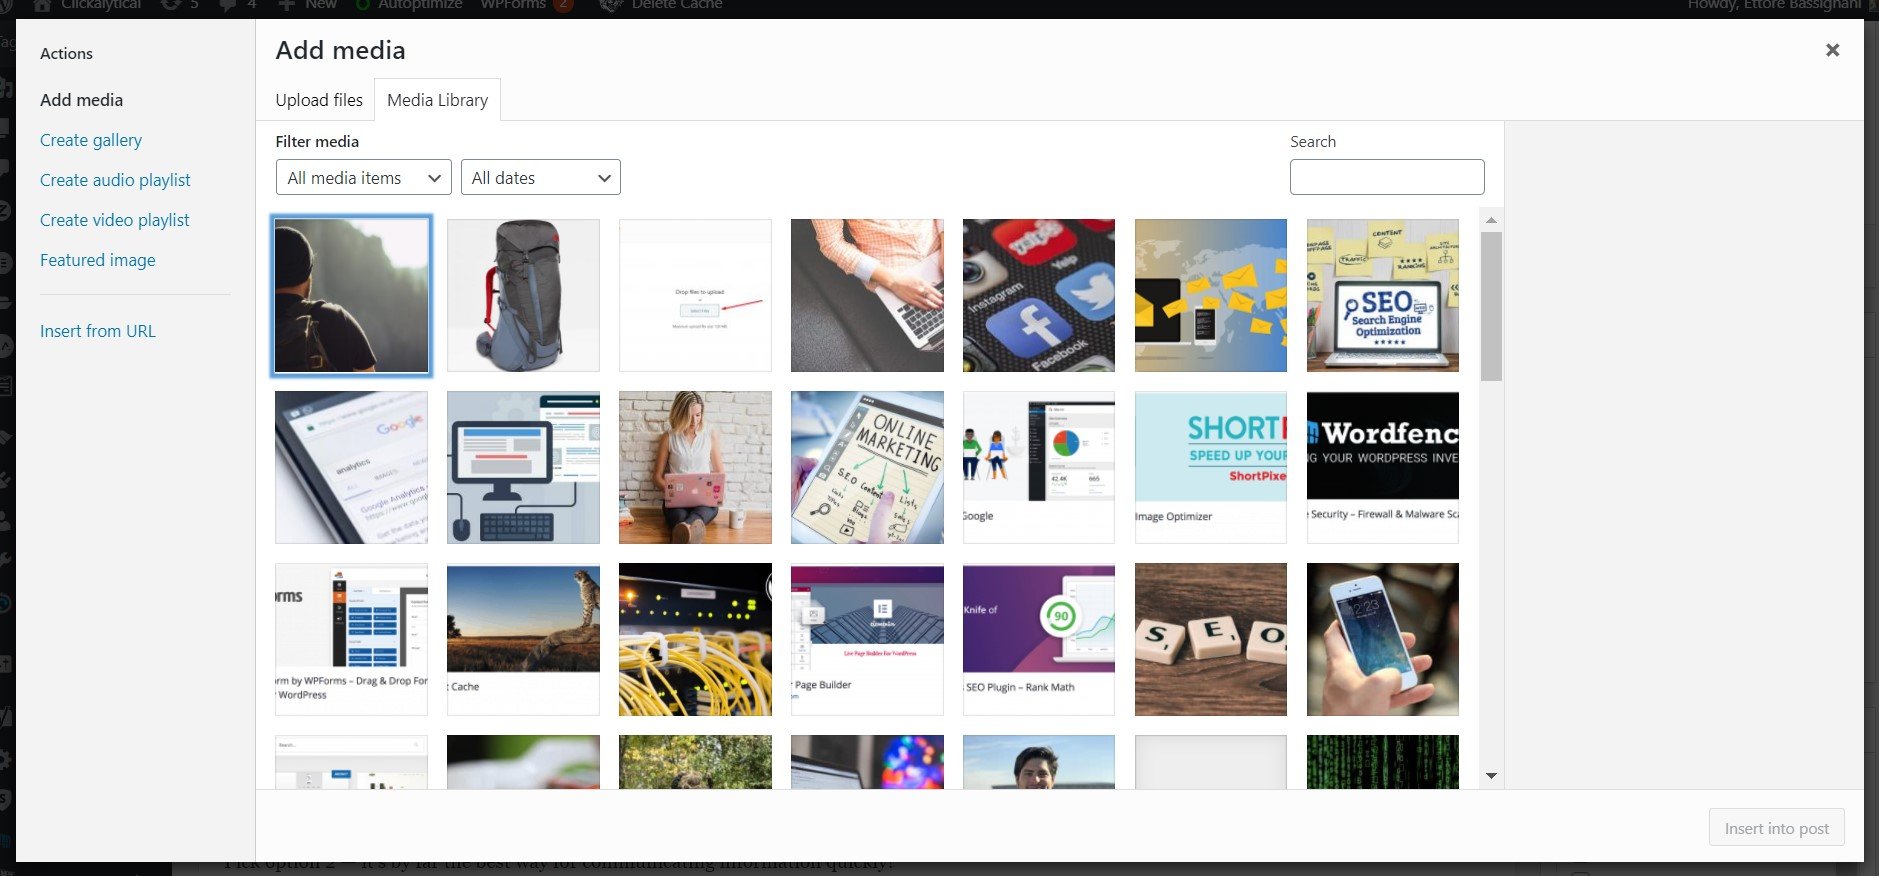
Task: Open Create gallery action
Action: 91,140
